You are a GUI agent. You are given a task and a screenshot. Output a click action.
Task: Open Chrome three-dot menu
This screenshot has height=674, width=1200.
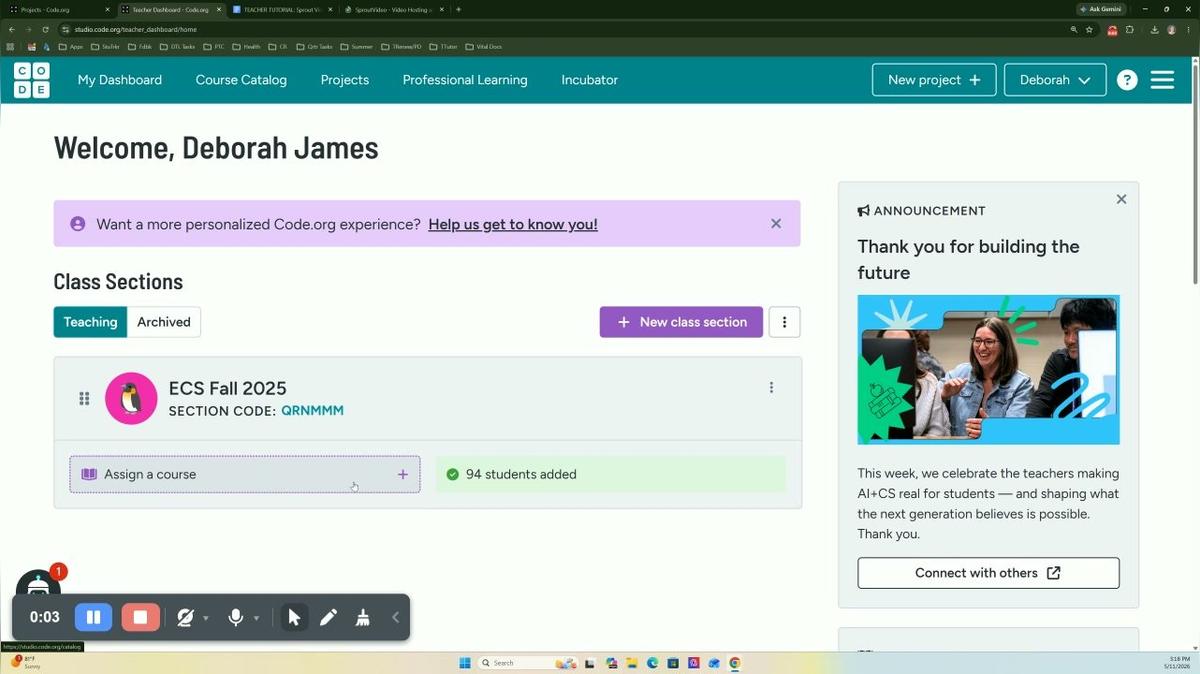(1188, 29)
